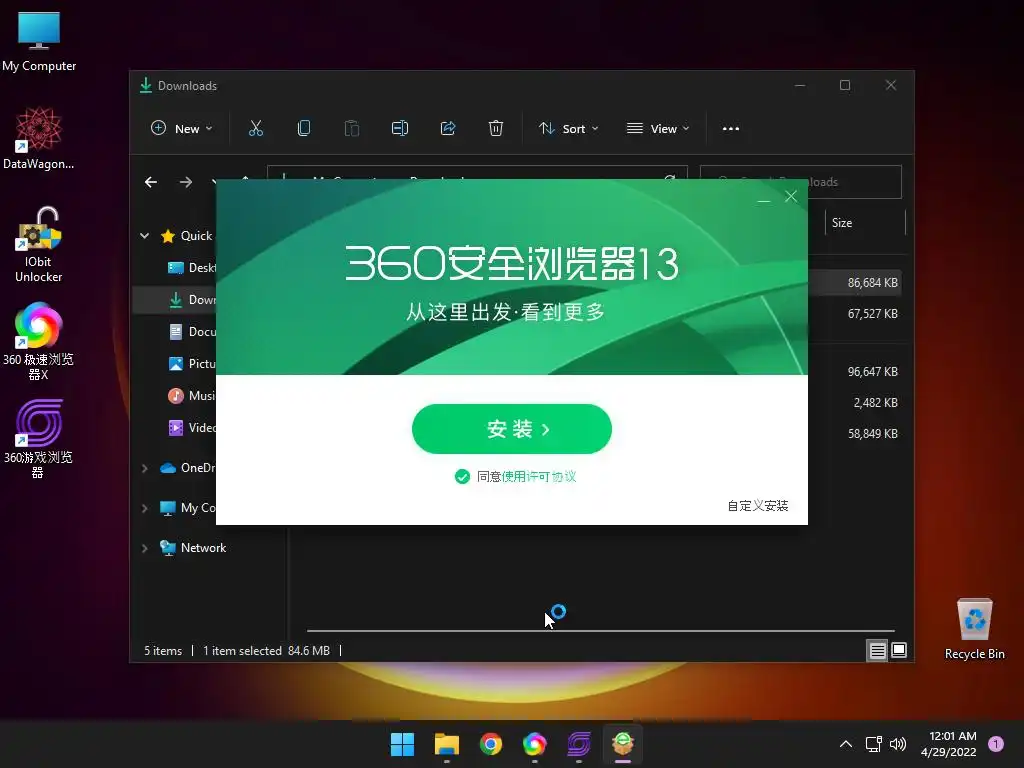The height and width of the screenshot is (768, 1024).
Task: Open IObit Unlocker desktop shortcut
Action: (39, 245)
